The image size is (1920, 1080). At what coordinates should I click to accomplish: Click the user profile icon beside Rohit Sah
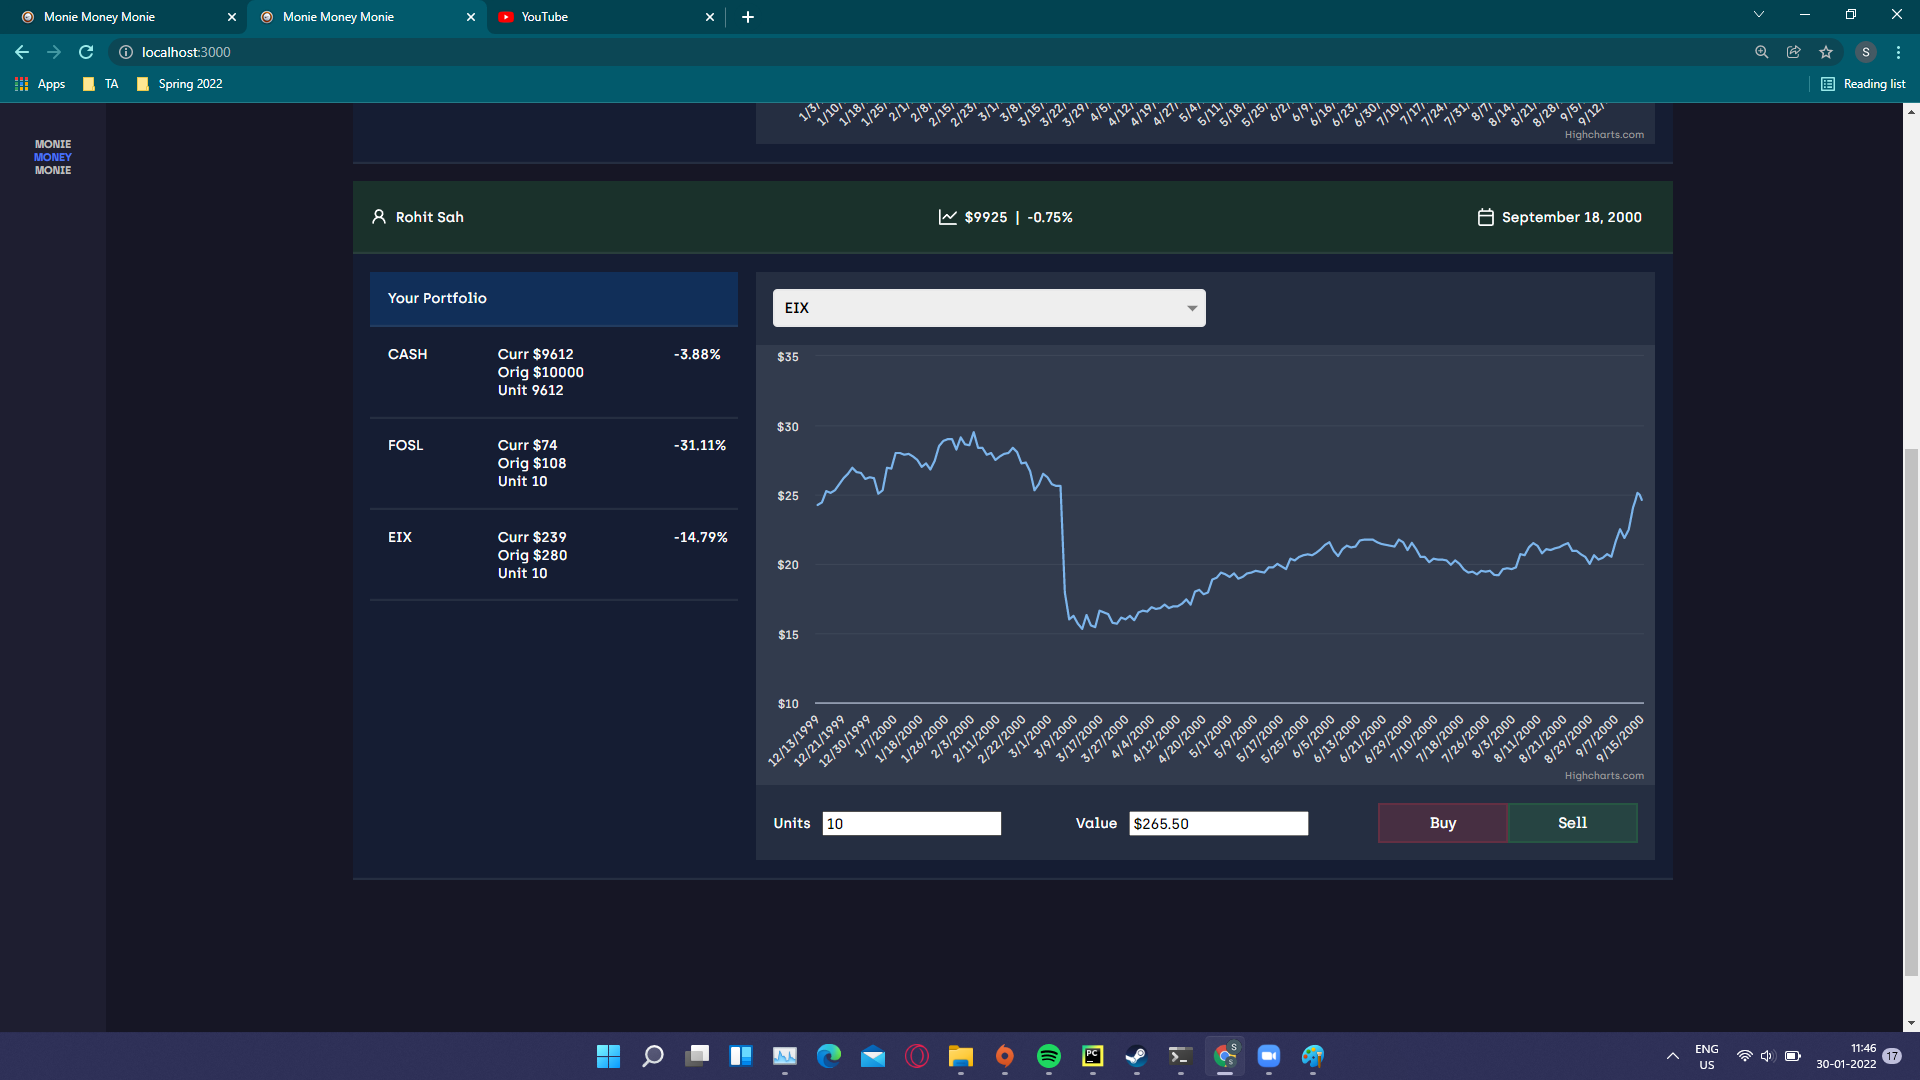coord(379,217)
